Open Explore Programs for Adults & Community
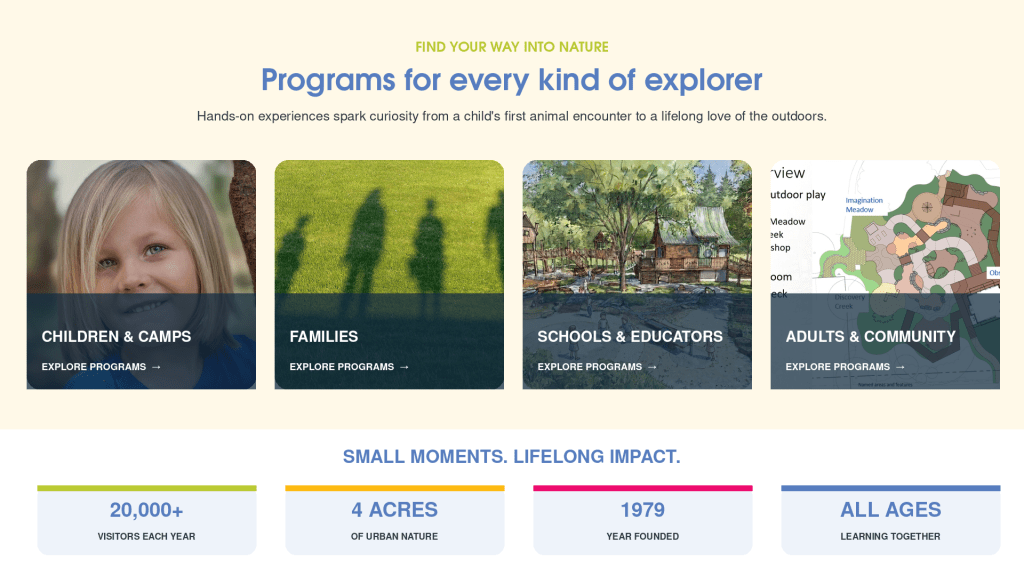The width and height of the screenshot is (1024, 576). coord(845,367)
